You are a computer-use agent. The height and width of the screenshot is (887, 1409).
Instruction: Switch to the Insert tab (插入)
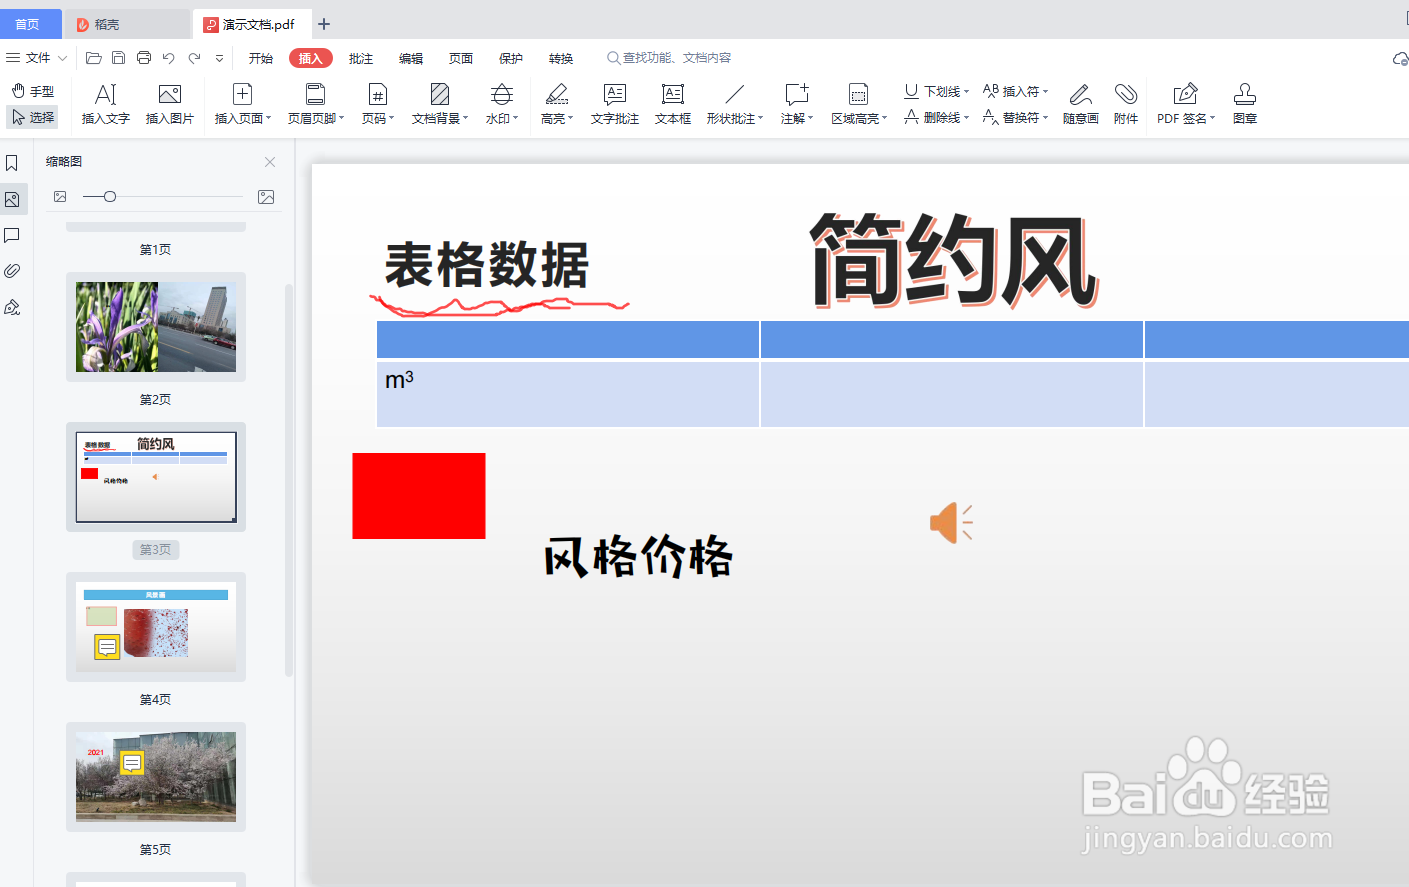[311, 58]
